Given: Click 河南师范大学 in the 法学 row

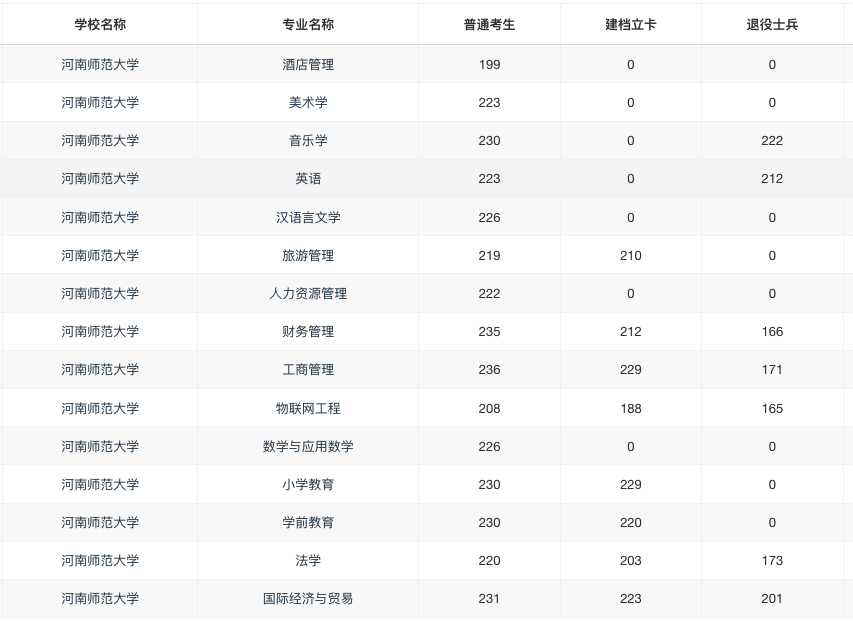Looking at the screenshot, I should click(100, 561).
